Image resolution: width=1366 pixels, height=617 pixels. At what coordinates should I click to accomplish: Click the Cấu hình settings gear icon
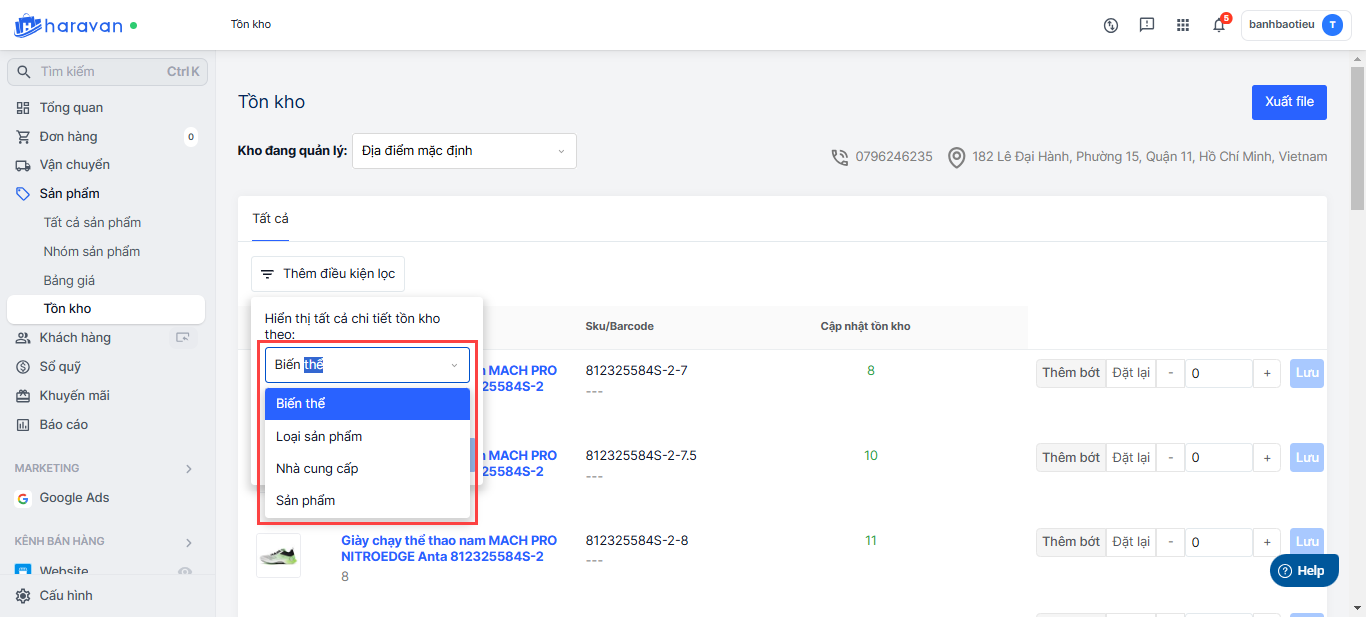(x=23, y=596)
